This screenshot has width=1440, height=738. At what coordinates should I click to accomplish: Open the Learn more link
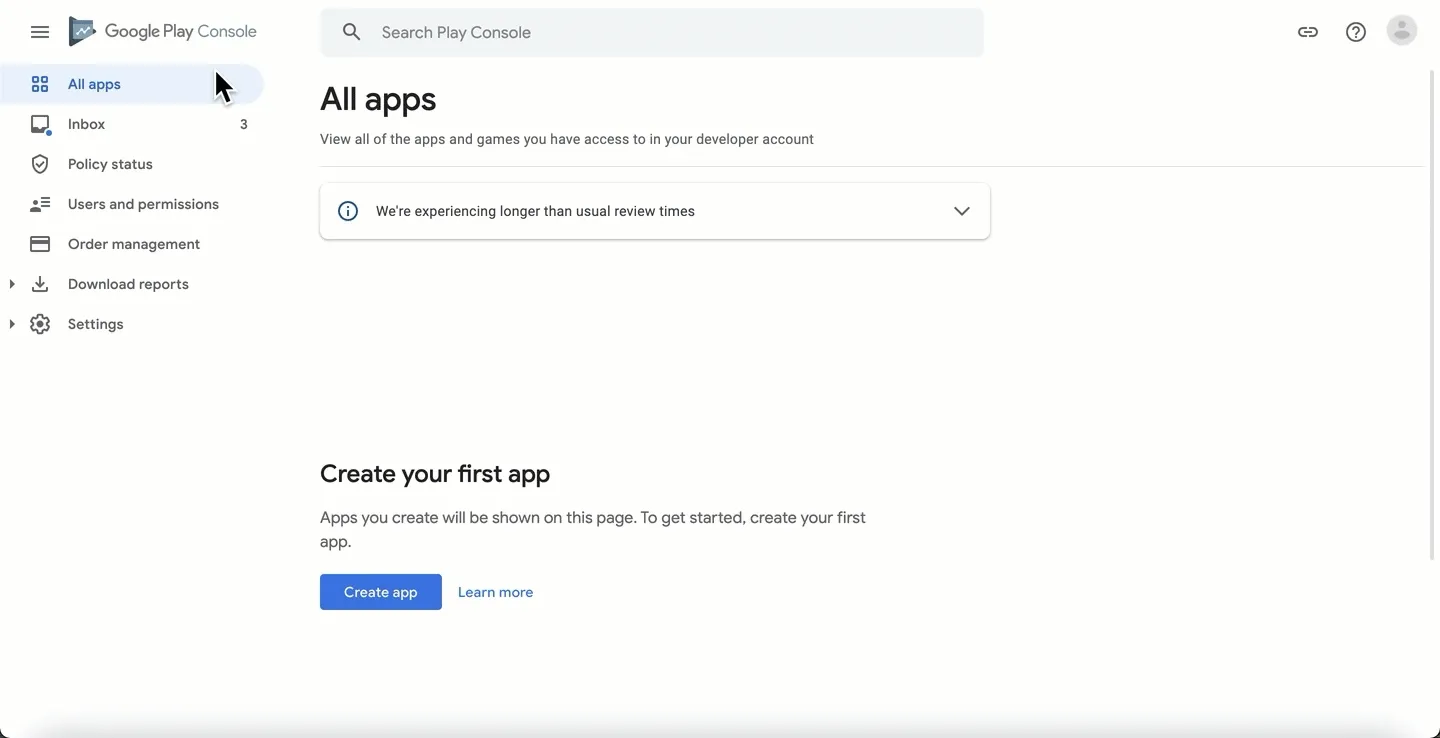point(495,591)
